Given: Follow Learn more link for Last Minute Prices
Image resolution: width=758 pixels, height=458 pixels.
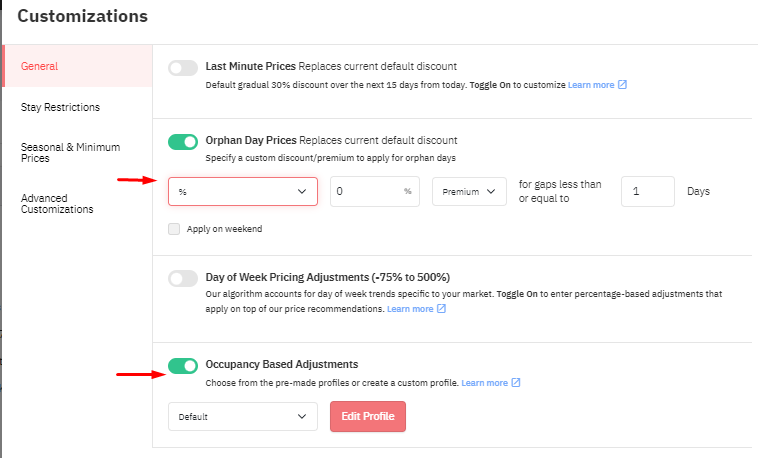Looking at the screenshot, I should (591, 85).
